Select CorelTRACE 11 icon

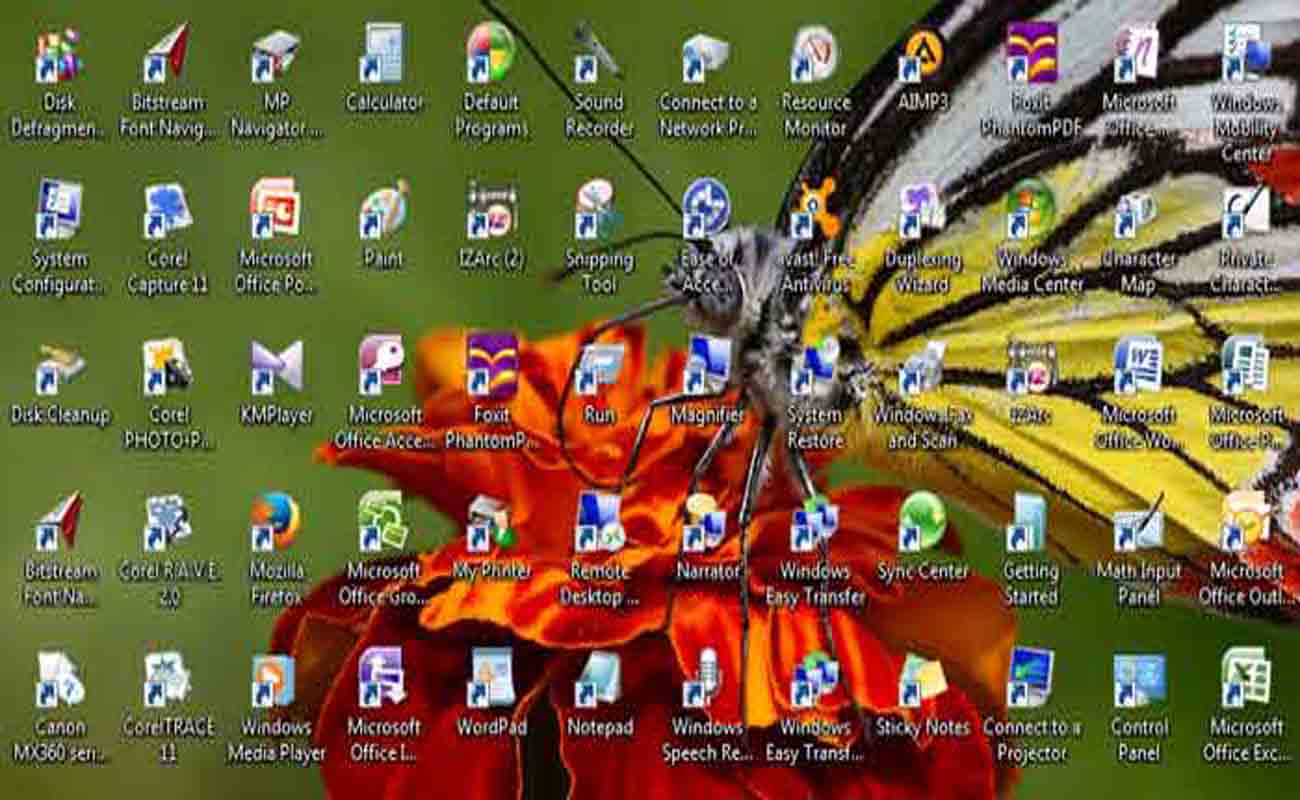[x=166, y=678]
